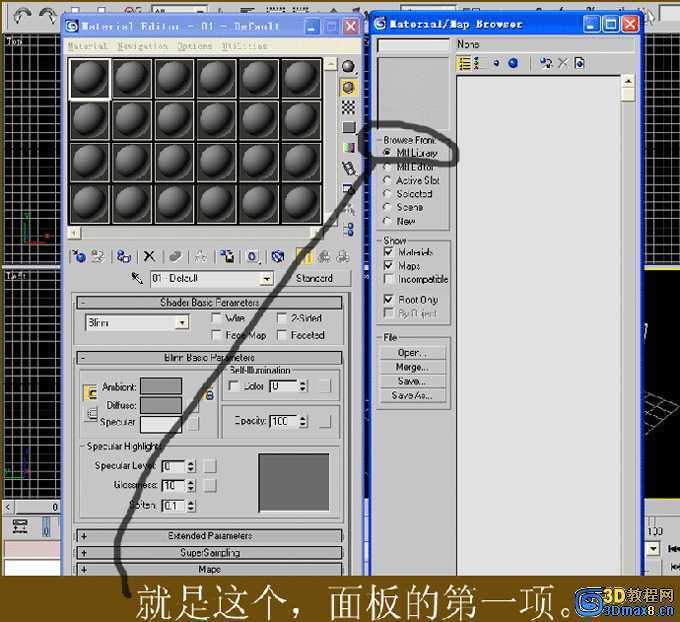Open material name dropdown 01 - Default
The height and width of the screenshot is (622, 680).
coord(266,278)
